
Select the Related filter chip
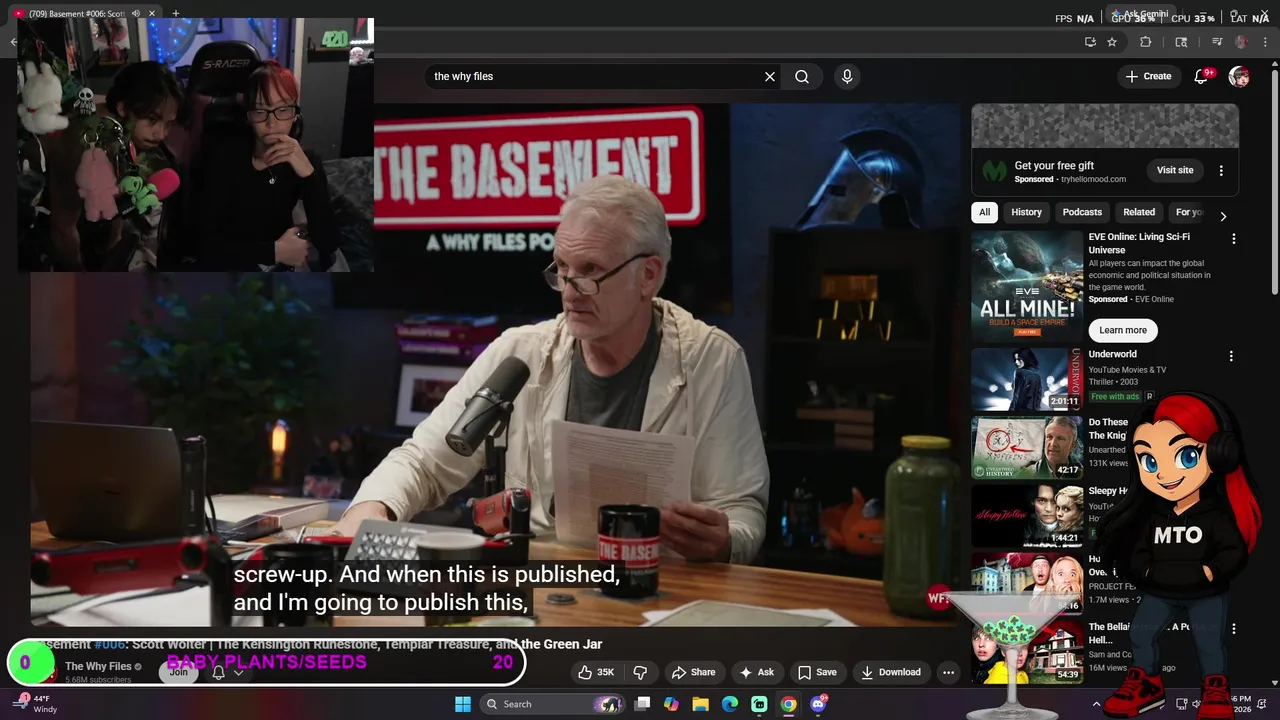[x=1139, y=212]
